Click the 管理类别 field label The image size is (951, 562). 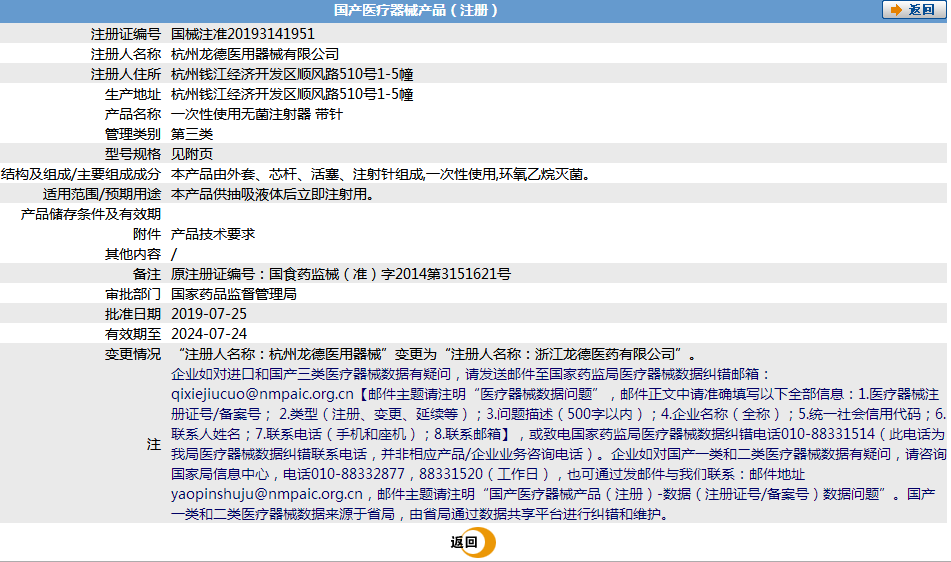[x=133, y=134]
